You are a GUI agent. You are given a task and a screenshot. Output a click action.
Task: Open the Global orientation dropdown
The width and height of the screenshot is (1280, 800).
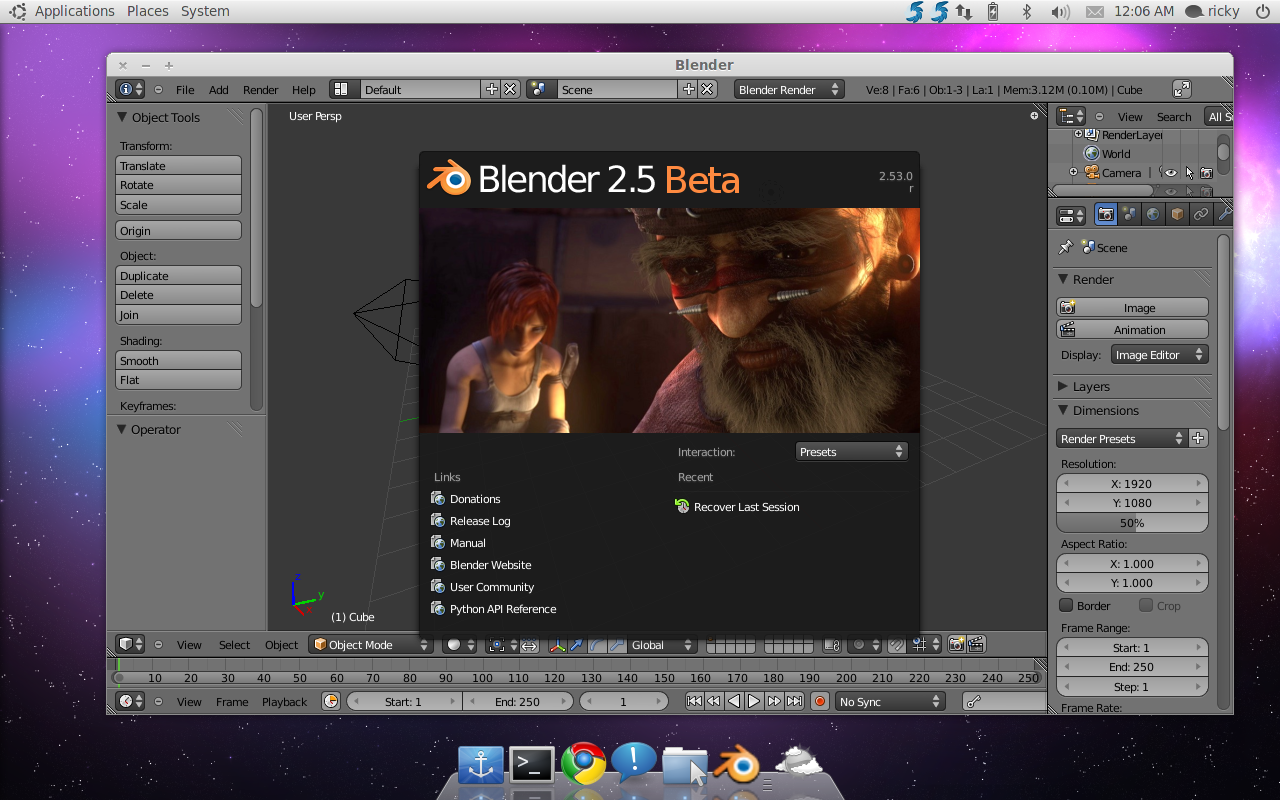pos(662,645)
